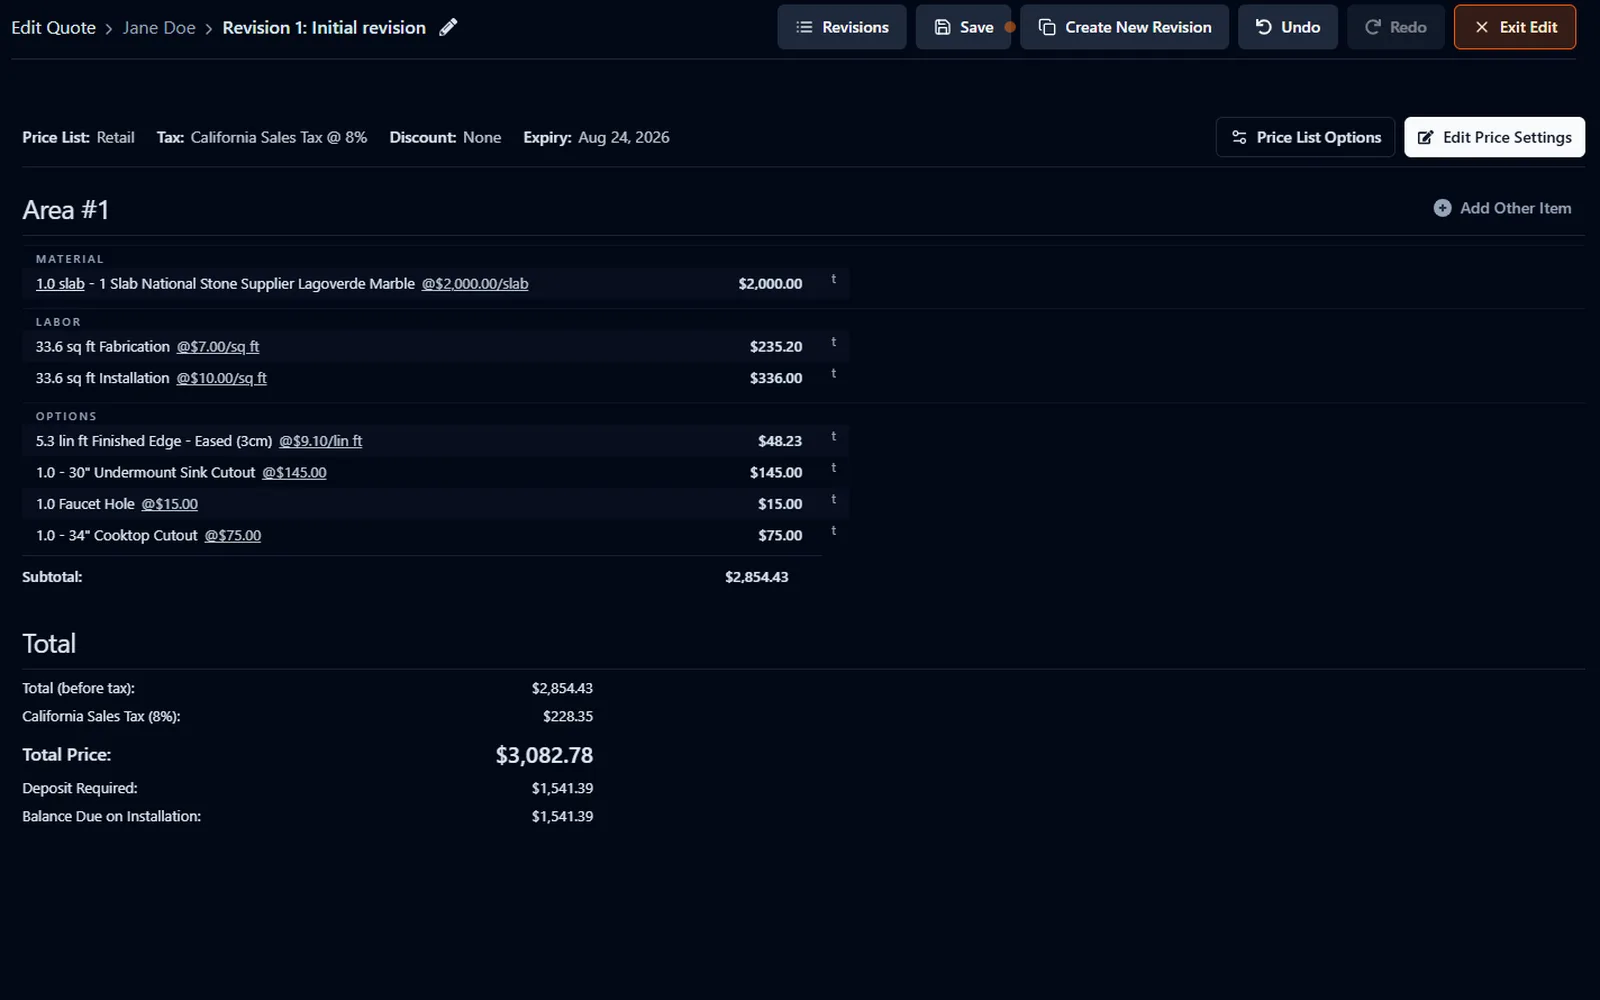Viewport: 1600px width, 1000px height.
Task: Click the Discount: None text
Action: (445, 137)
